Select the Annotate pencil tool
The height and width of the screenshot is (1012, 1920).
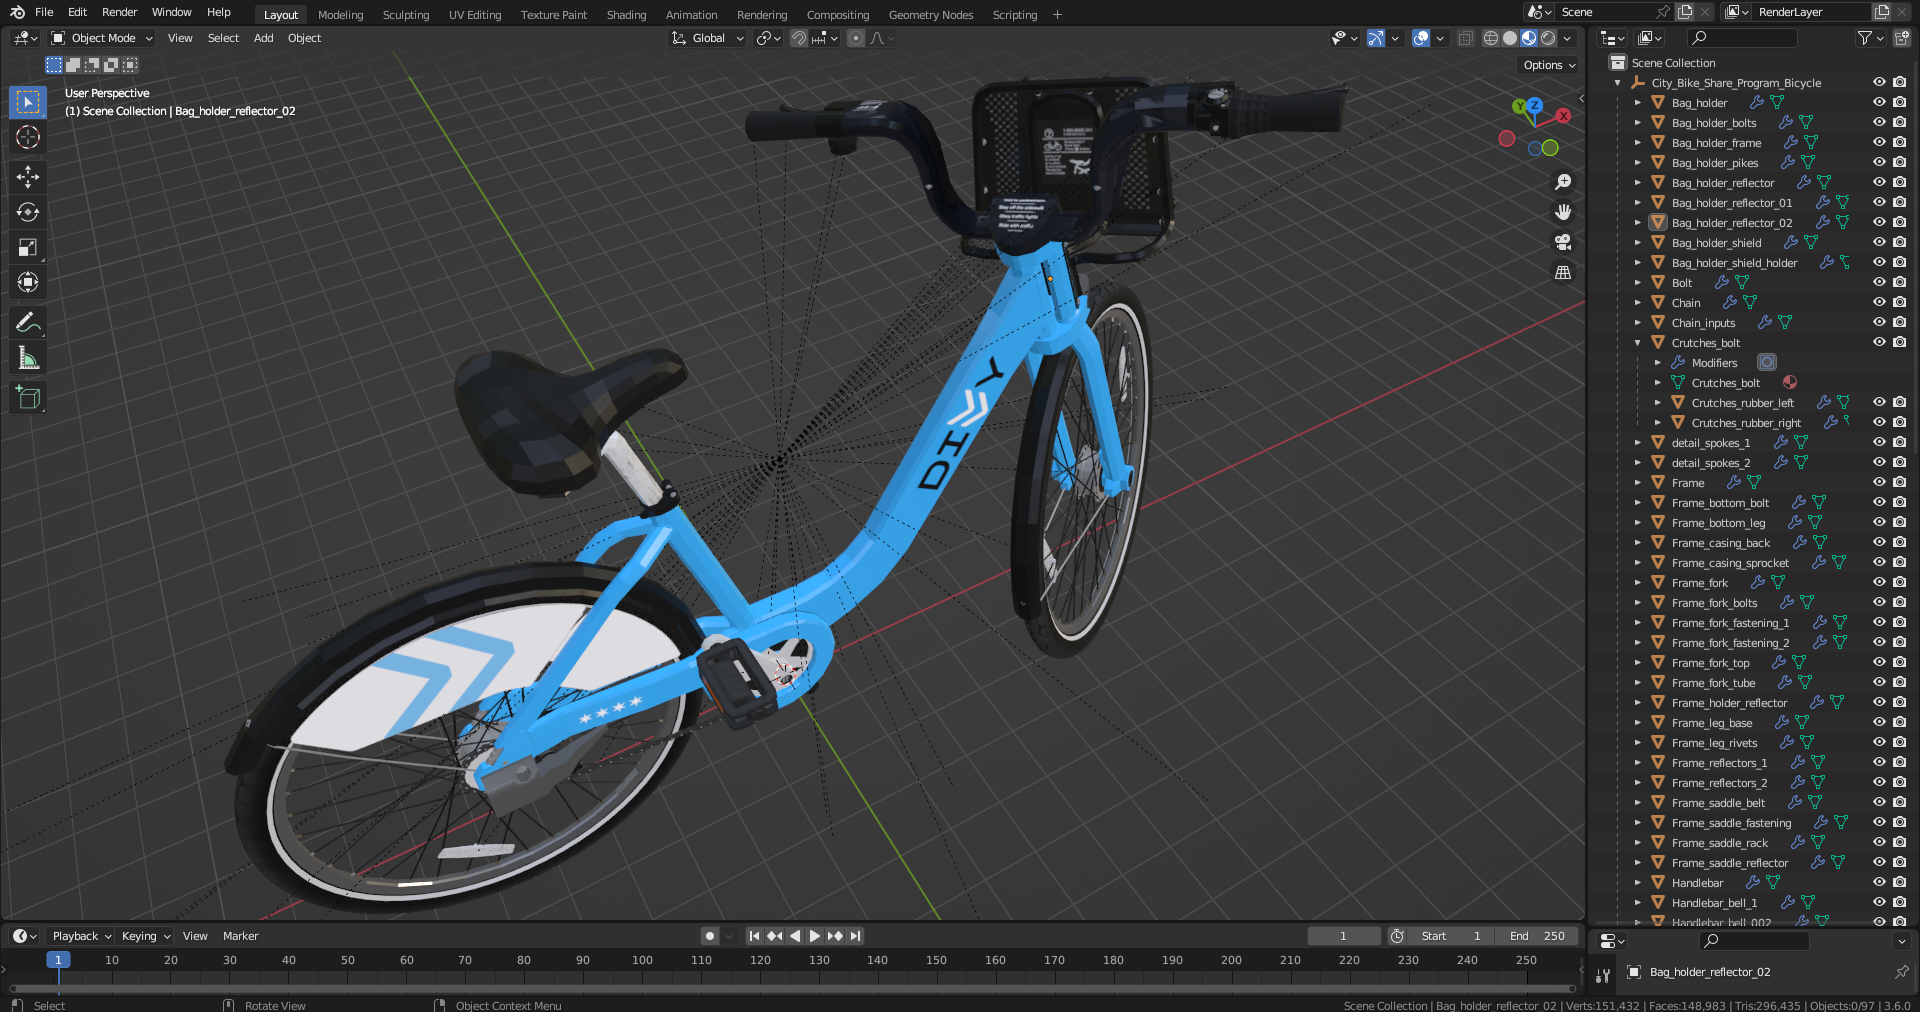(28, 322)
